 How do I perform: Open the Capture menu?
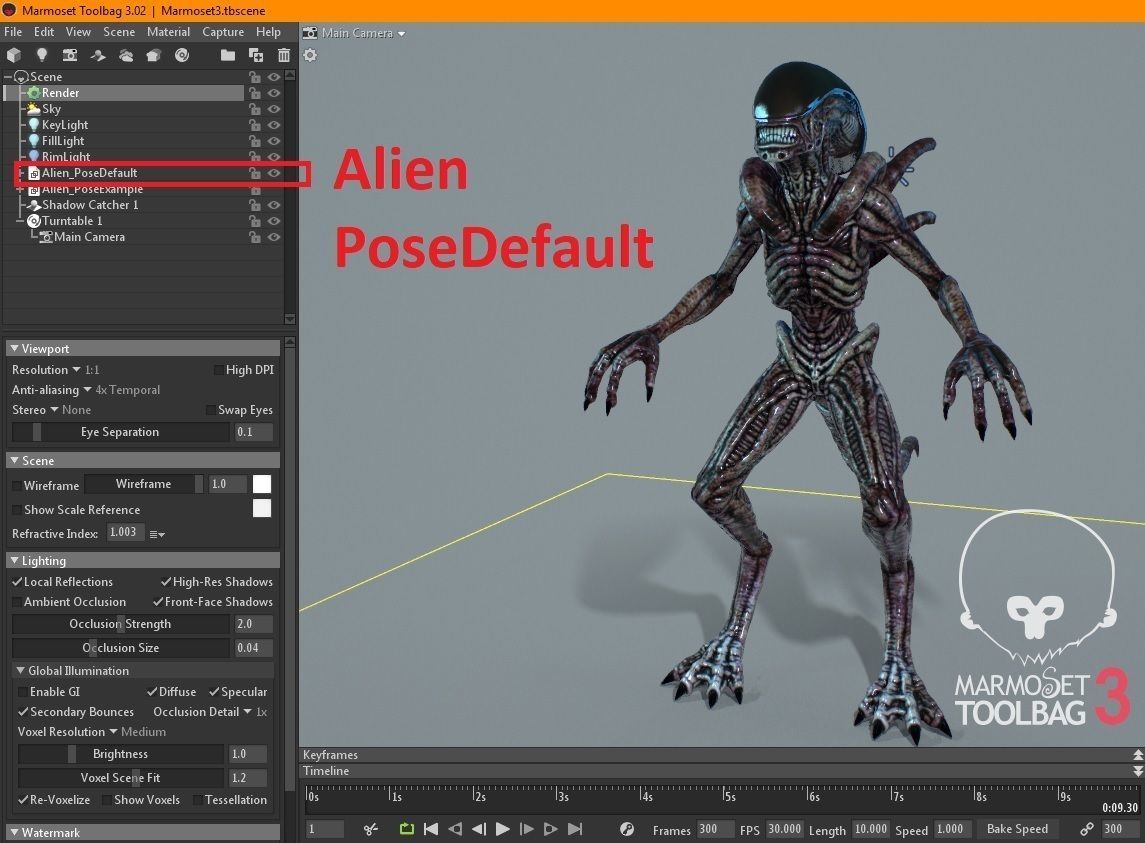click(x=223, y=32)
